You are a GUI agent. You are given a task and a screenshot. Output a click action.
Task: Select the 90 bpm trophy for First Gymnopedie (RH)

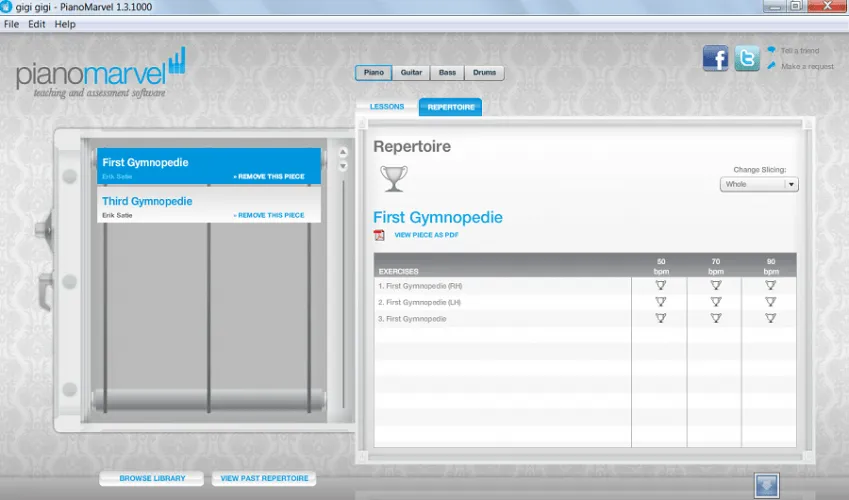770,285
